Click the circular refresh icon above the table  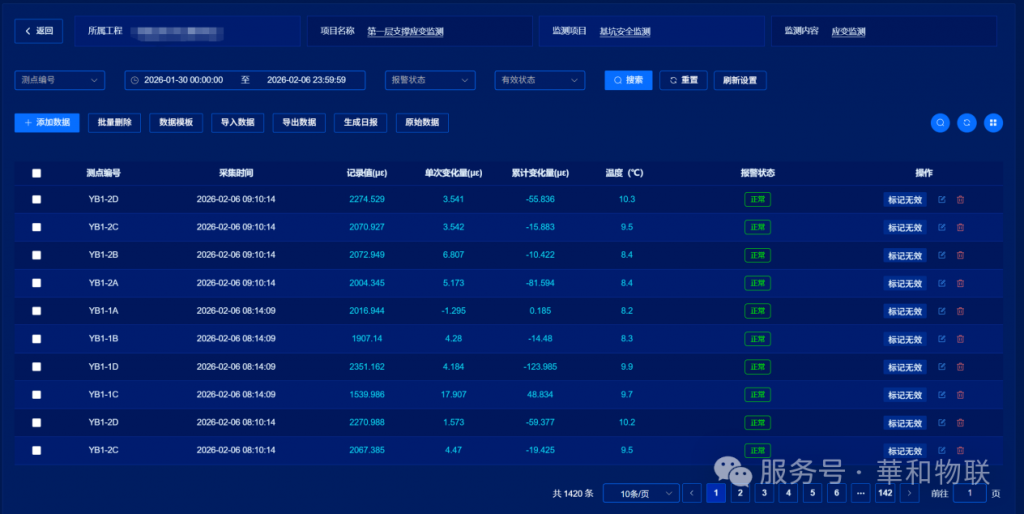coord(967,122)
